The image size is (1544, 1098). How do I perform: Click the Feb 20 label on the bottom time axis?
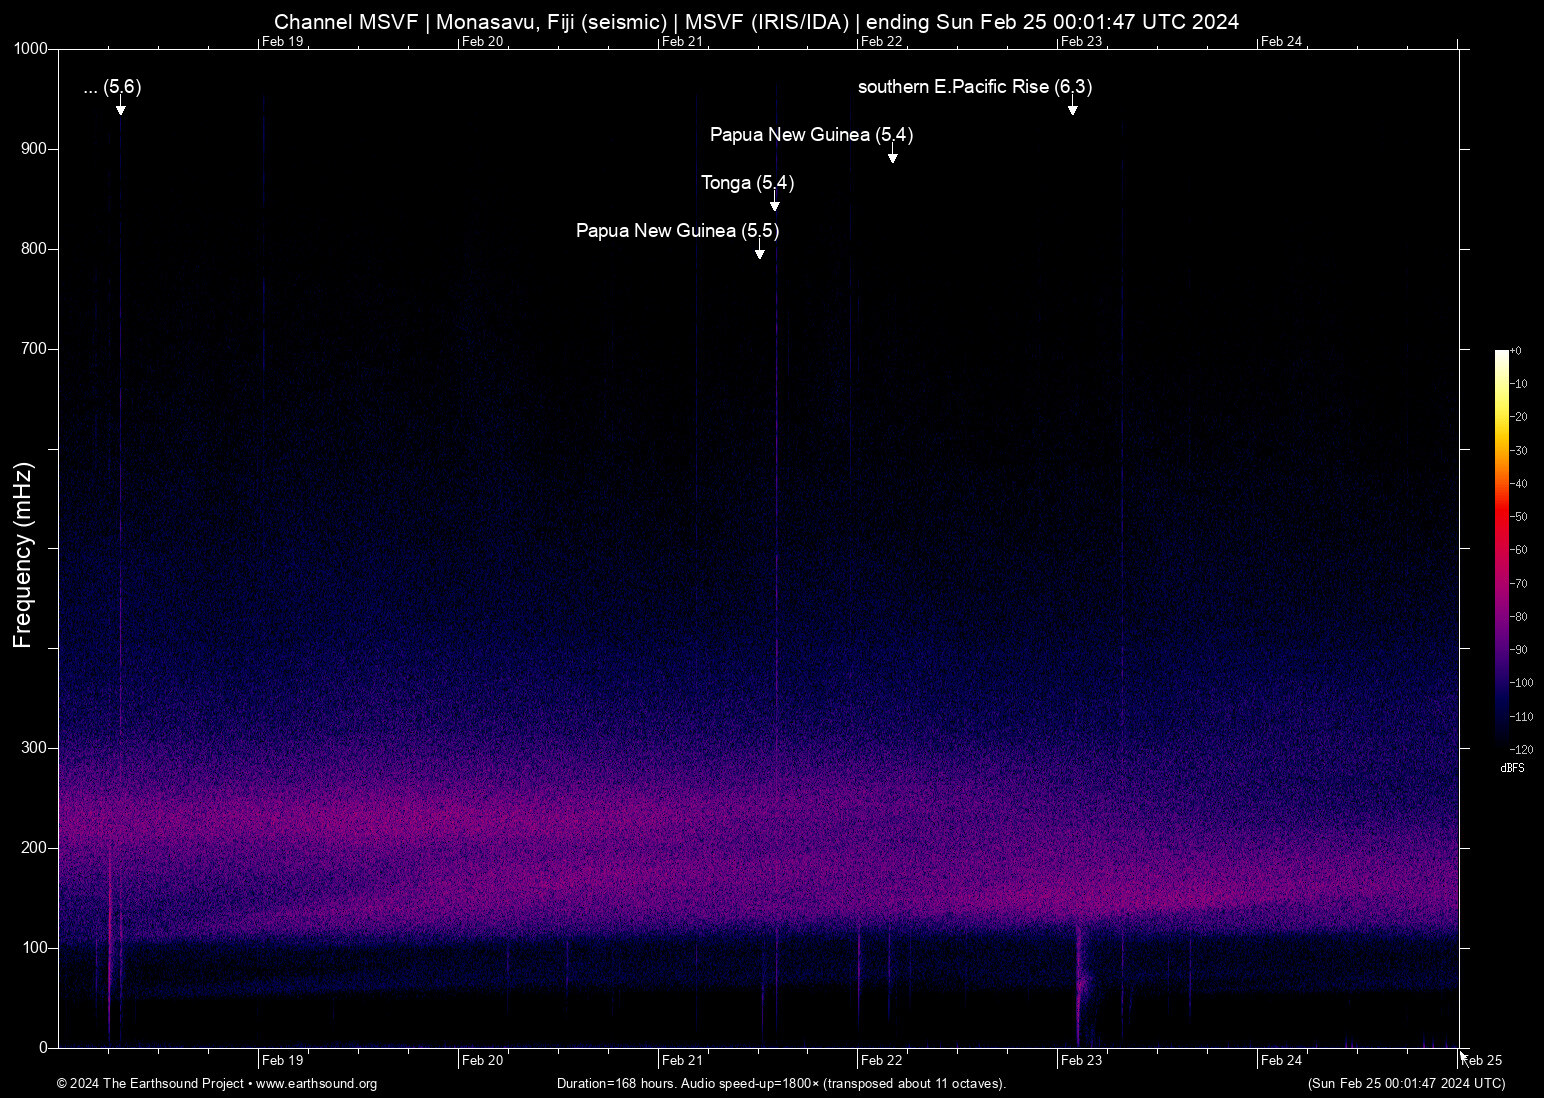coord(482,1060)
